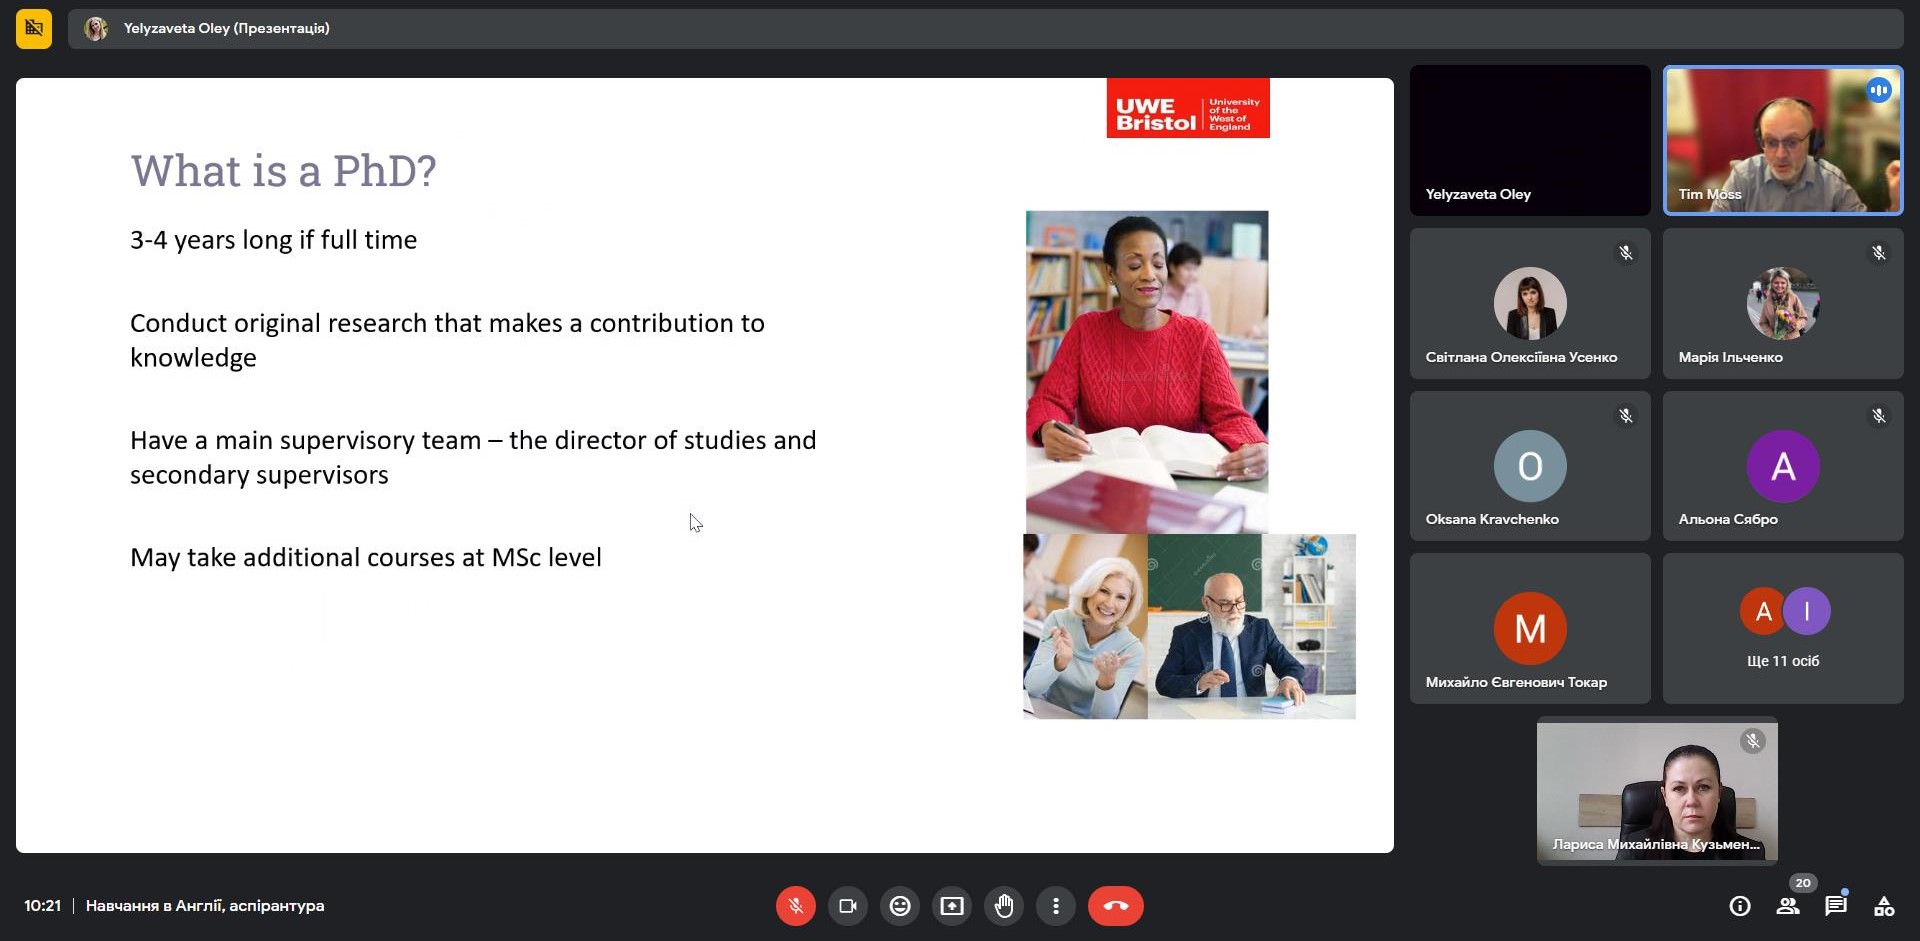Toggle the camera button
The image size is (1920, 941).
tap(848, 906)
